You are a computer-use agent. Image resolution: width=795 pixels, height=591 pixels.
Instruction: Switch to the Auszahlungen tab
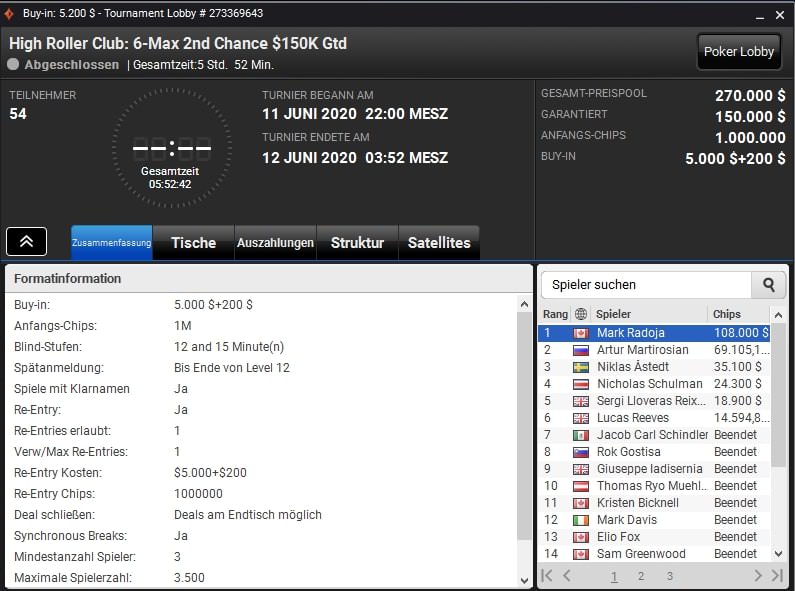point(275,243)
